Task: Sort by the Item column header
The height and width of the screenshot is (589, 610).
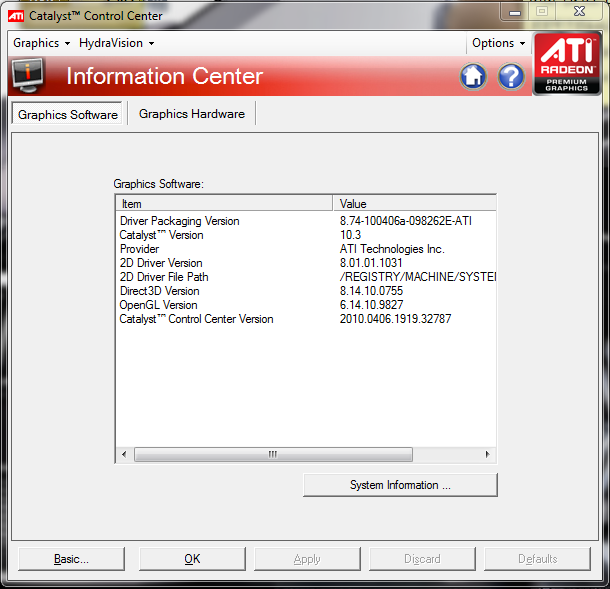Action: pos(224,203)
